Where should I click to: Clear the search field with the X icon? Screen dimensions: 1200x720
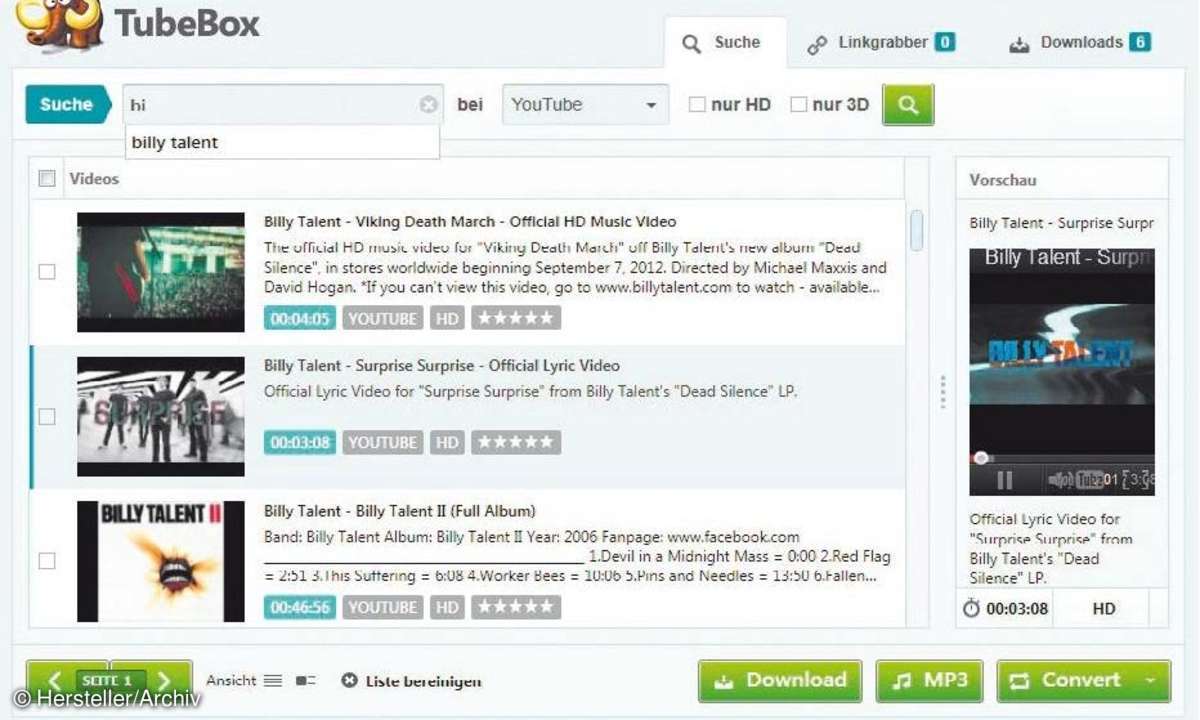(x=428, y=104)
